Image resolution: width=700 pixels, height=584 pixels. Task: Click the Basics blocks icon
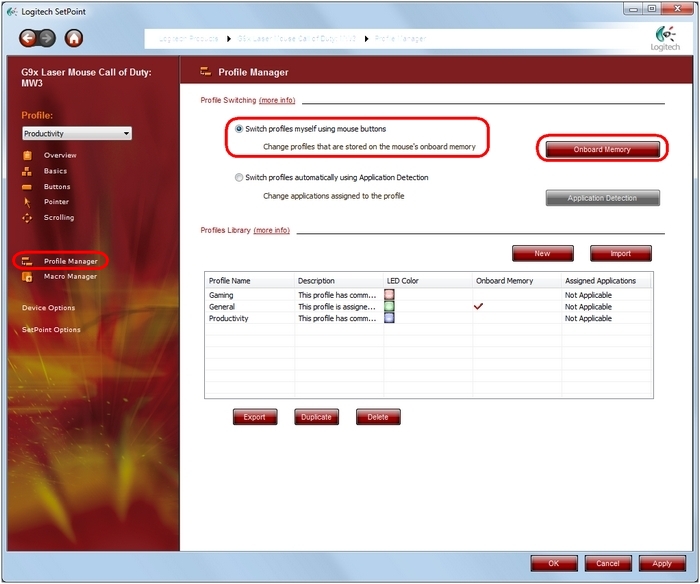pos(27,171)
